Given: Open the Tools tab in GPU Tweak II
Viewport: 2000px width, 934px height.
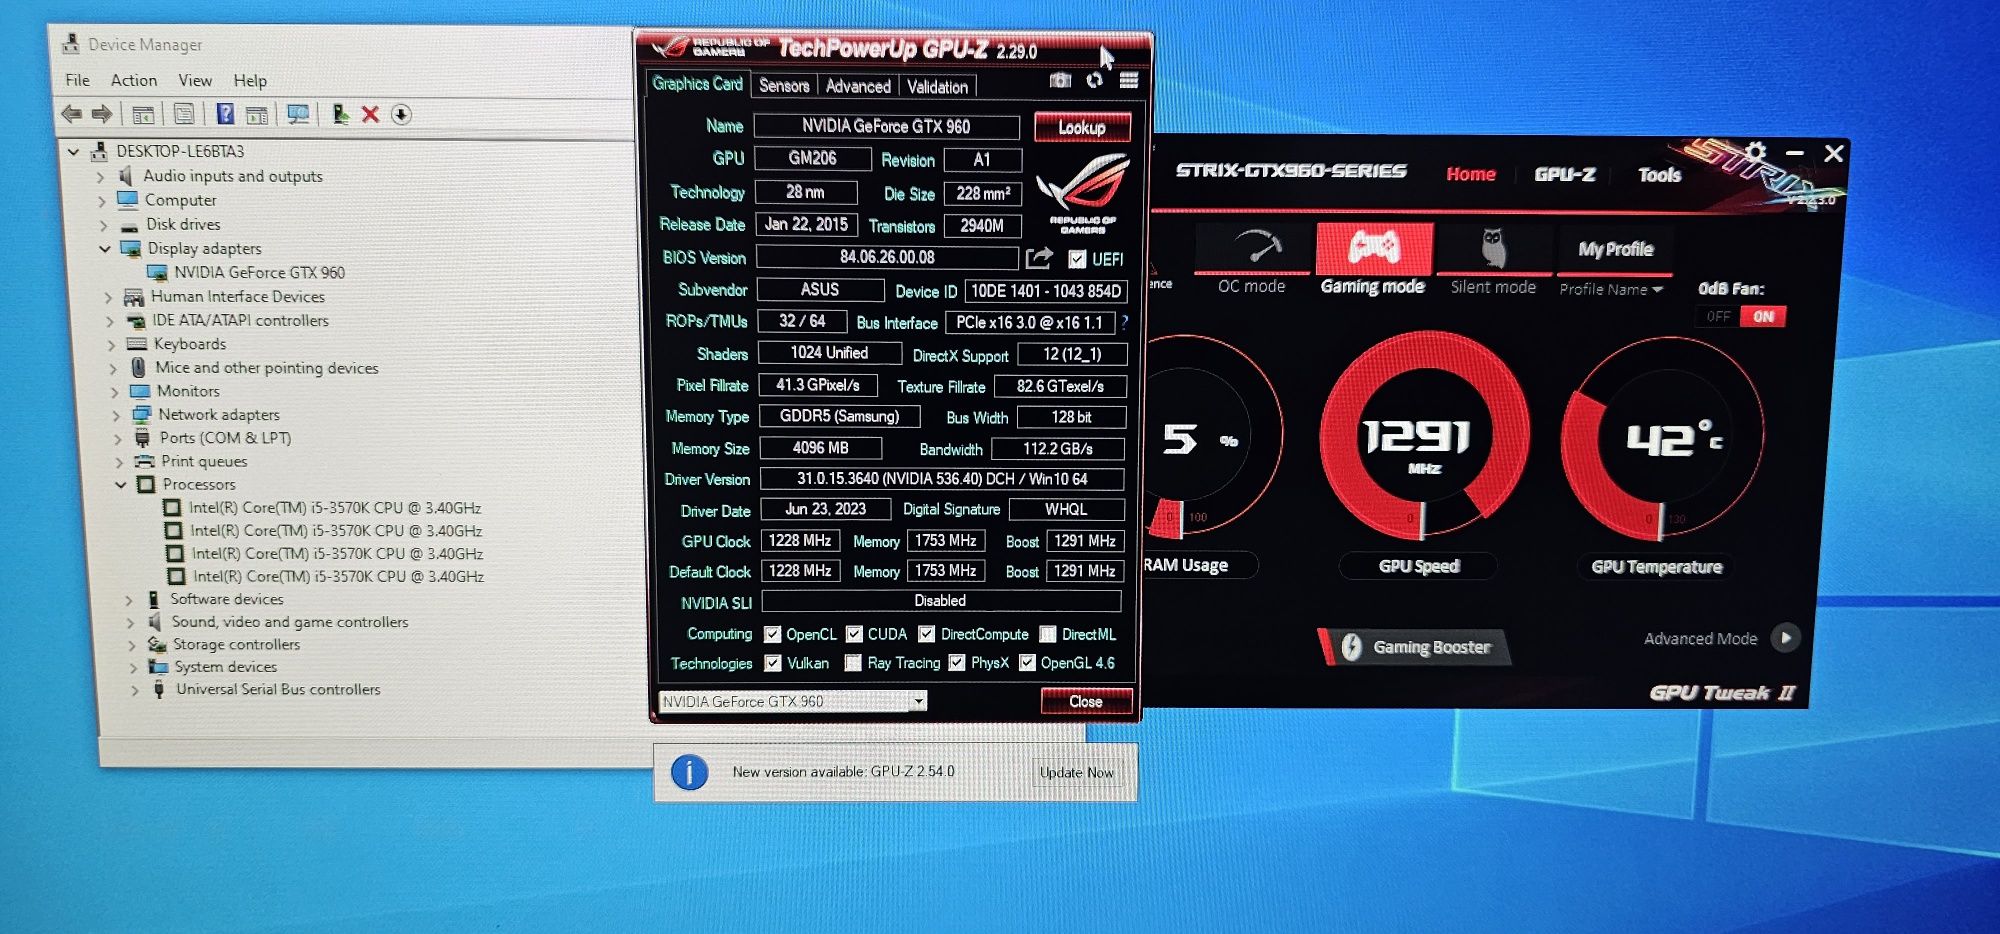Looking at the screenshot, I should click(1659, 175).
